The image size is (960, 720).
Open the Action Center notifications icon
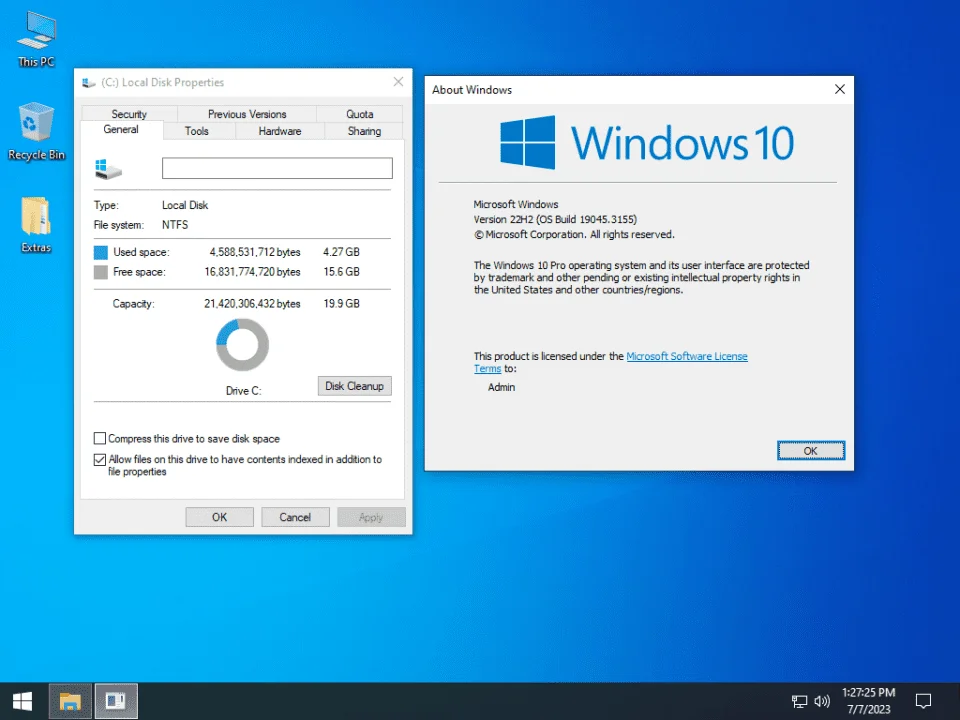pyautogui.click(x=923, y=701)
